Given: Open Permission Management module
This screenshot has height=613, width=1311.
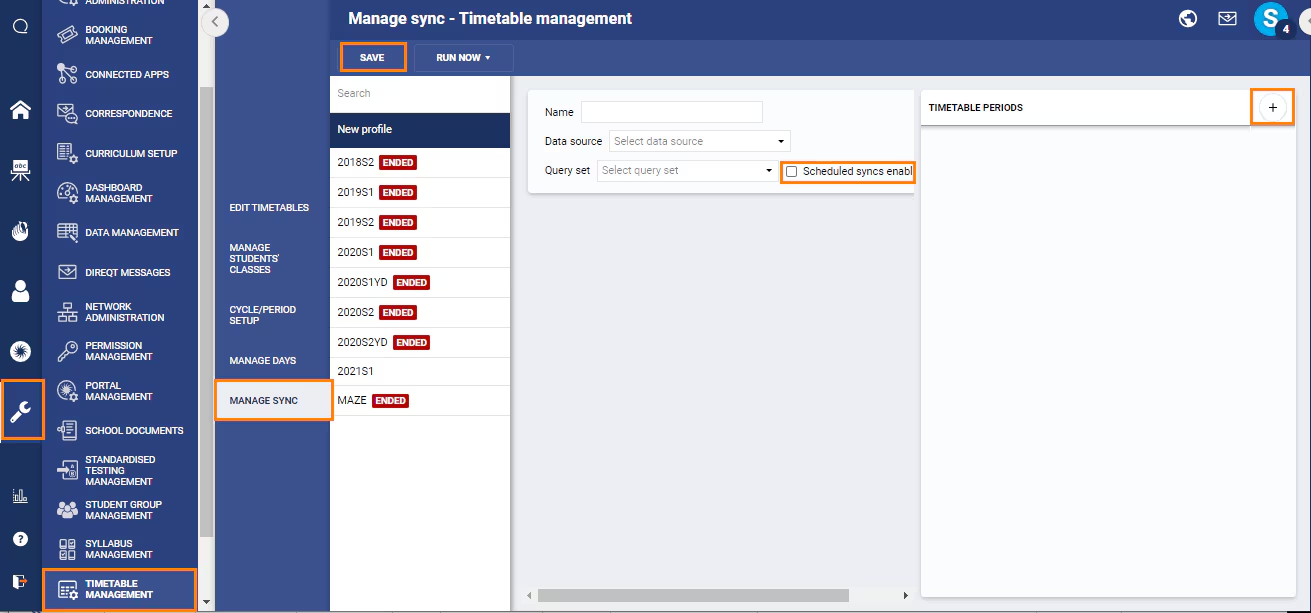Looking at the screenshot, I should (x=119, y=351).
